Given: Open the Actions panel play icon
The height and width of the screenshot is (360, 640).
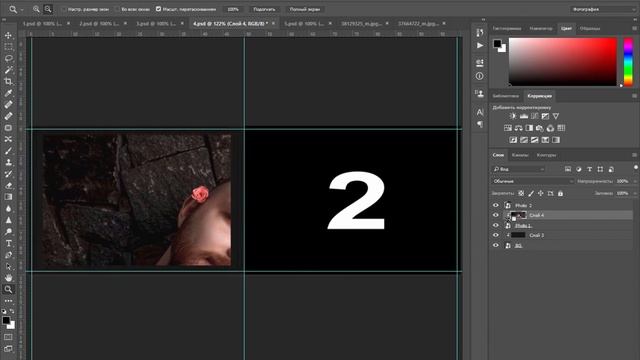Looking at the screenshot, I should coord(480,45).
